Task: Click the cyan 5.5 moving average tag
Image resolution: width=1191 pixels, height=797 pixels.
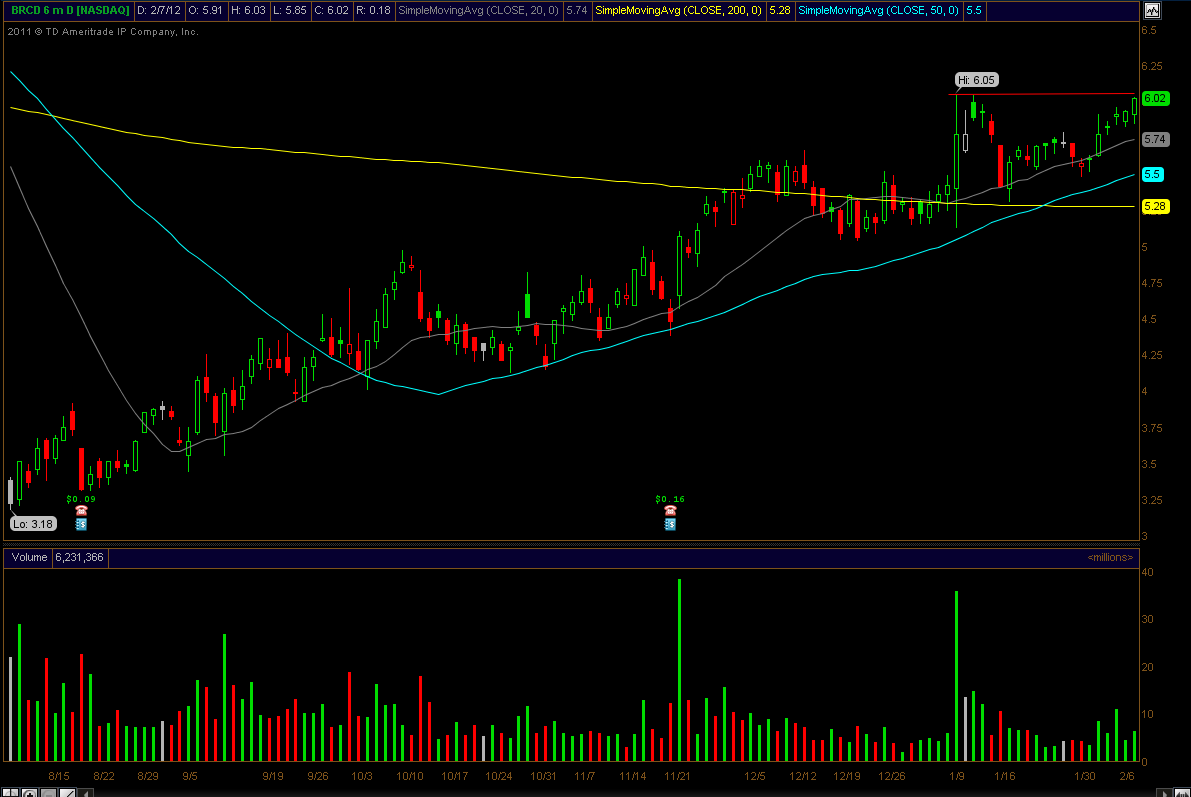Action: pos(1152,174)
